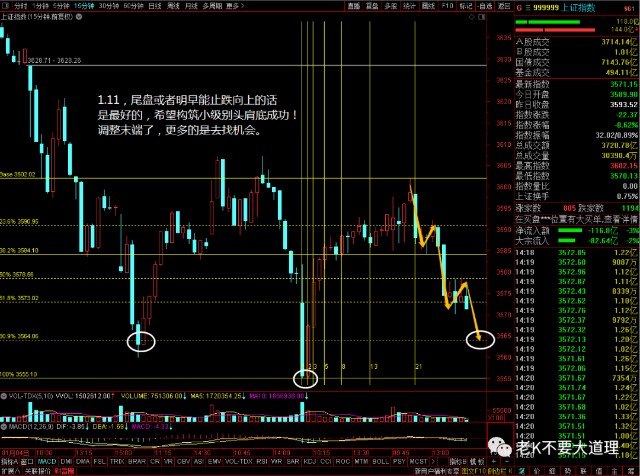The width and height of the screenshot is (640, 476).
Task: Switch chart to 周线 weekly
Action: [173, 6]
